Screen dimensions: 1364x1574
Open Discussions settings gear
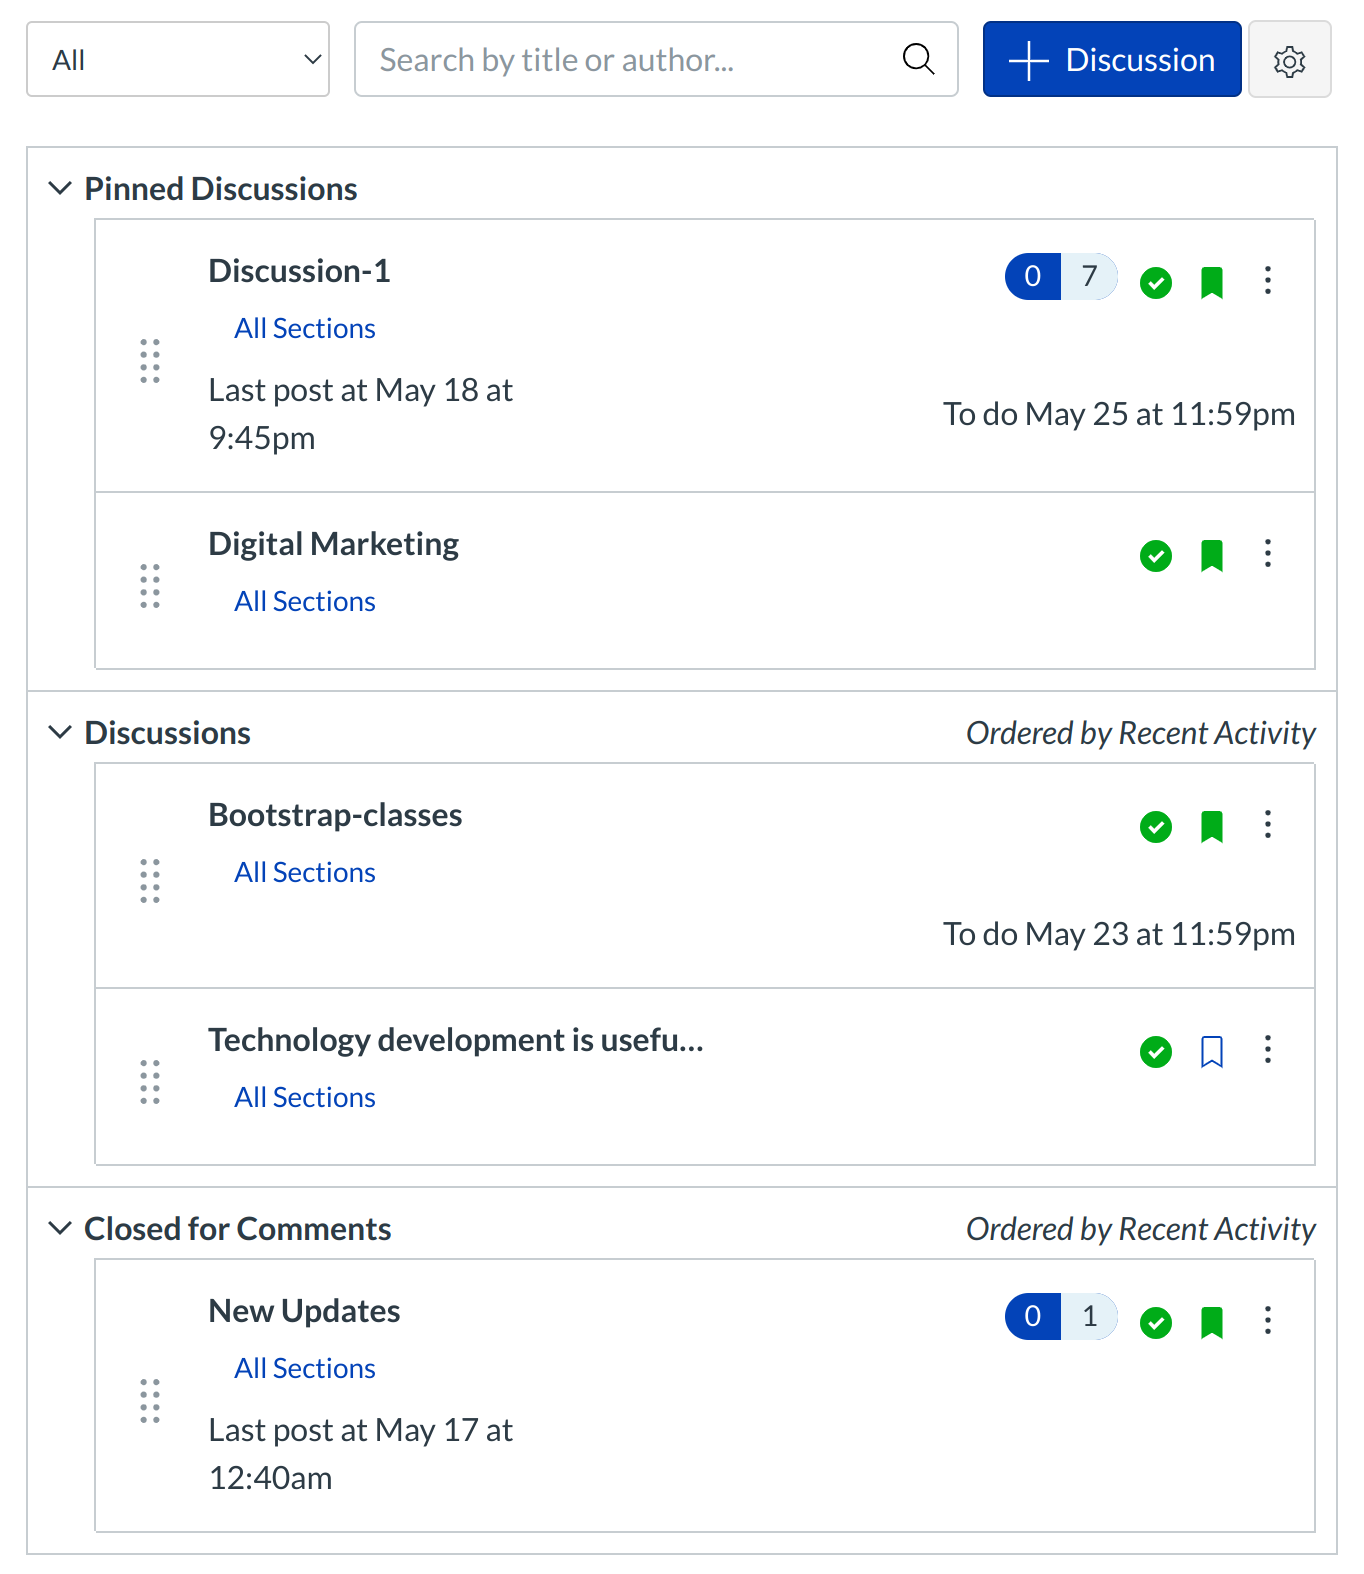[x=1289, y=61]
